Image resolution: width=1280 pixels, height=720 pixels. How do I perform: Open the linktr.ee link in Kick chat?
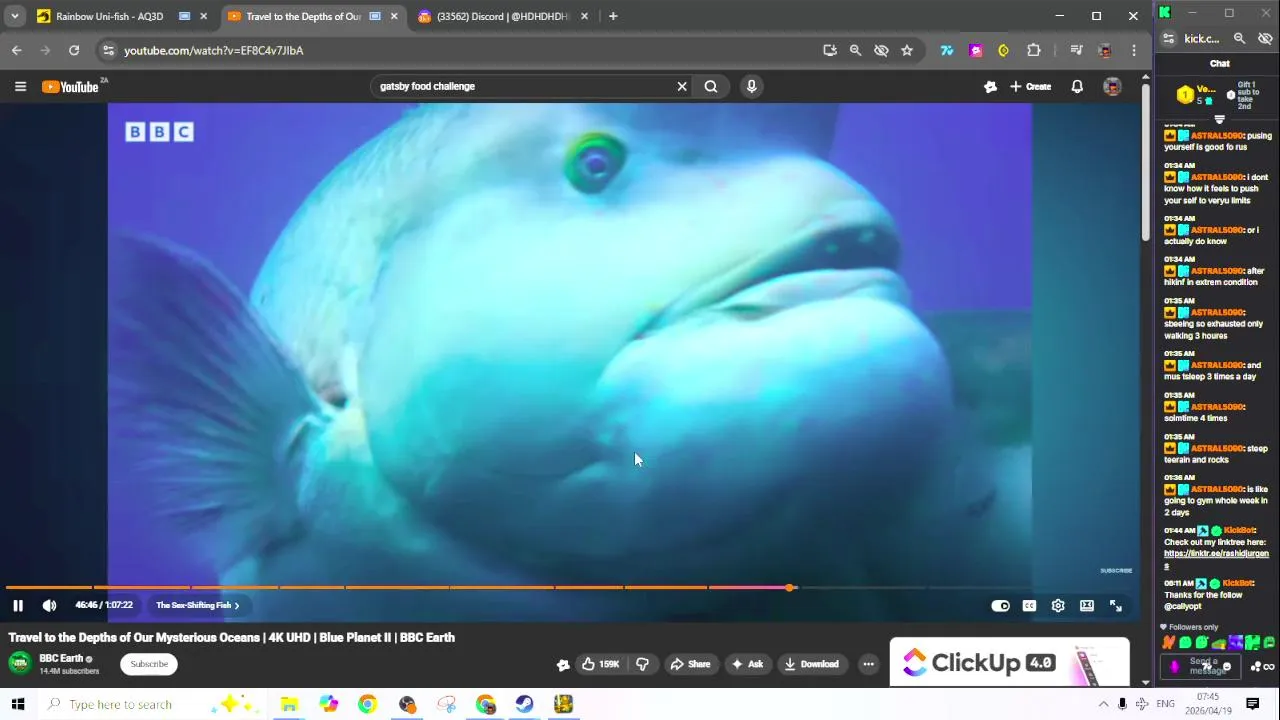[x=1216, y=559]
